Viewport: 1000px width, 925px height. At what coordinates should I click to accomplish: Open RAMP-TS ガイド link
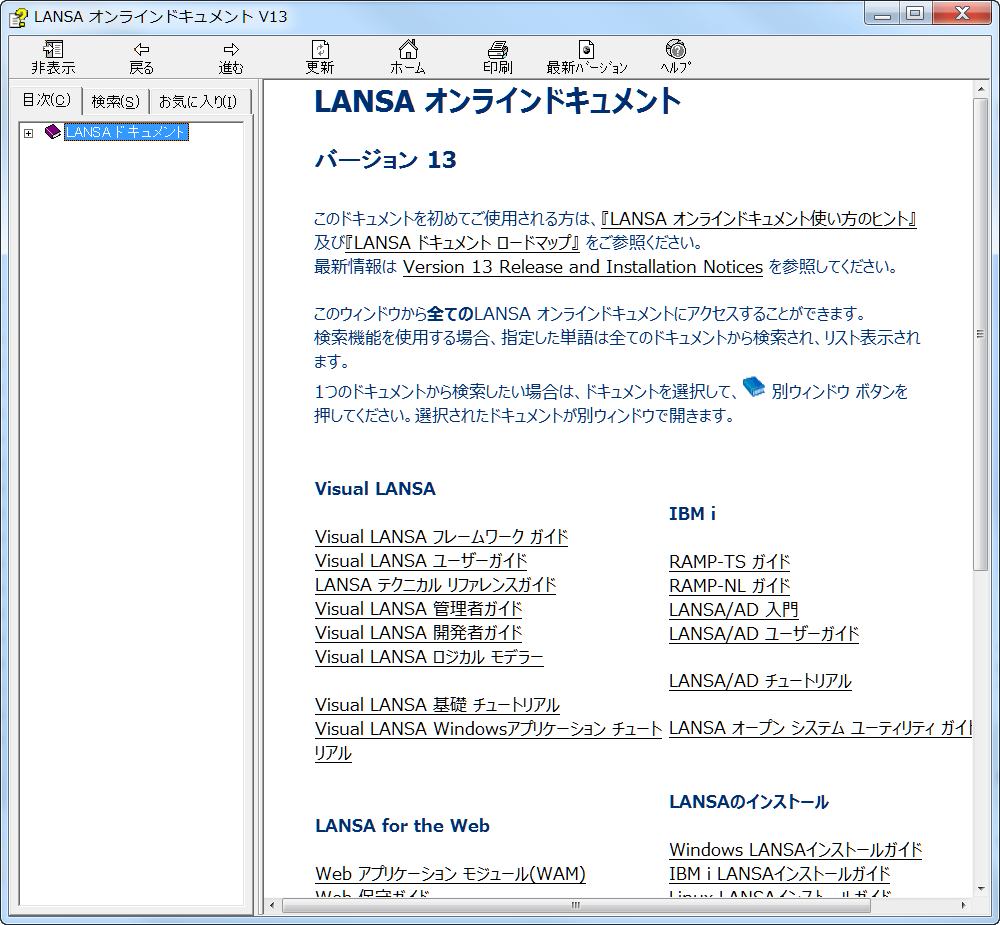730,562
